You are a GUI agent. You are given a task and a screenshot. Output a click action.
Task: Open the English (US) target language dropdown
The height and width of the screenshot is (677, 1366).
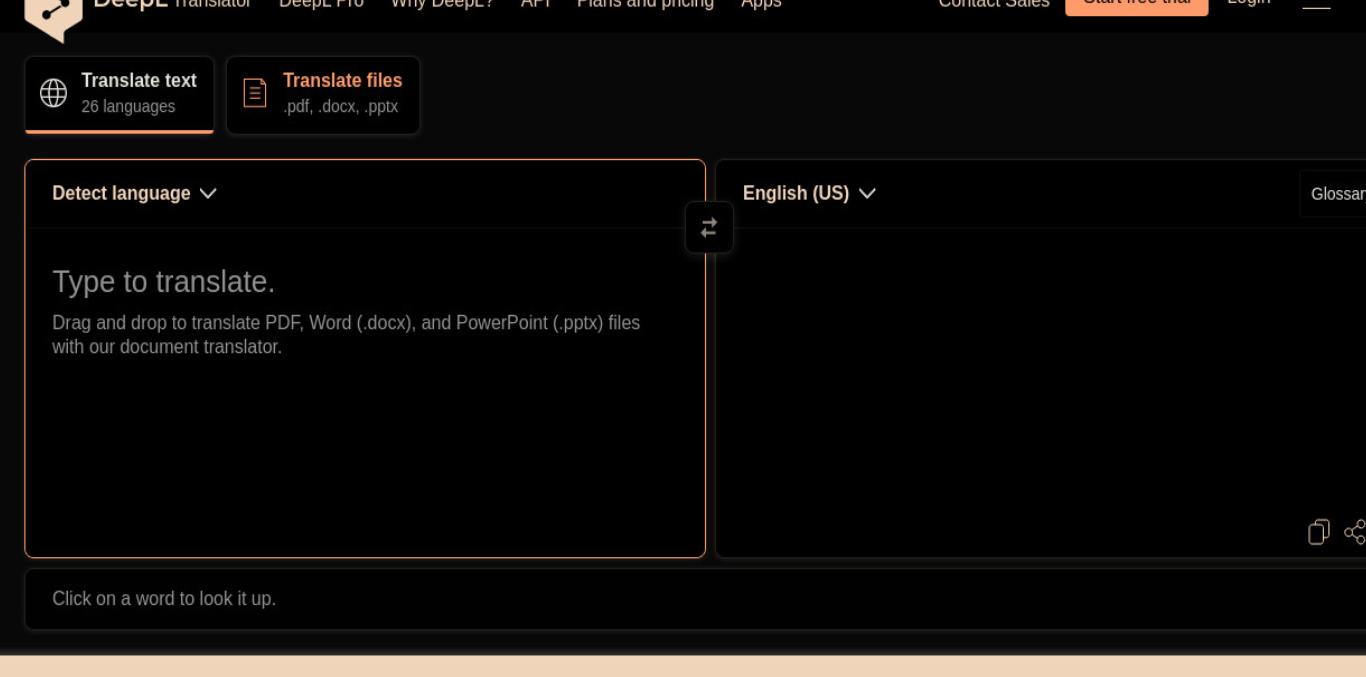809,193
